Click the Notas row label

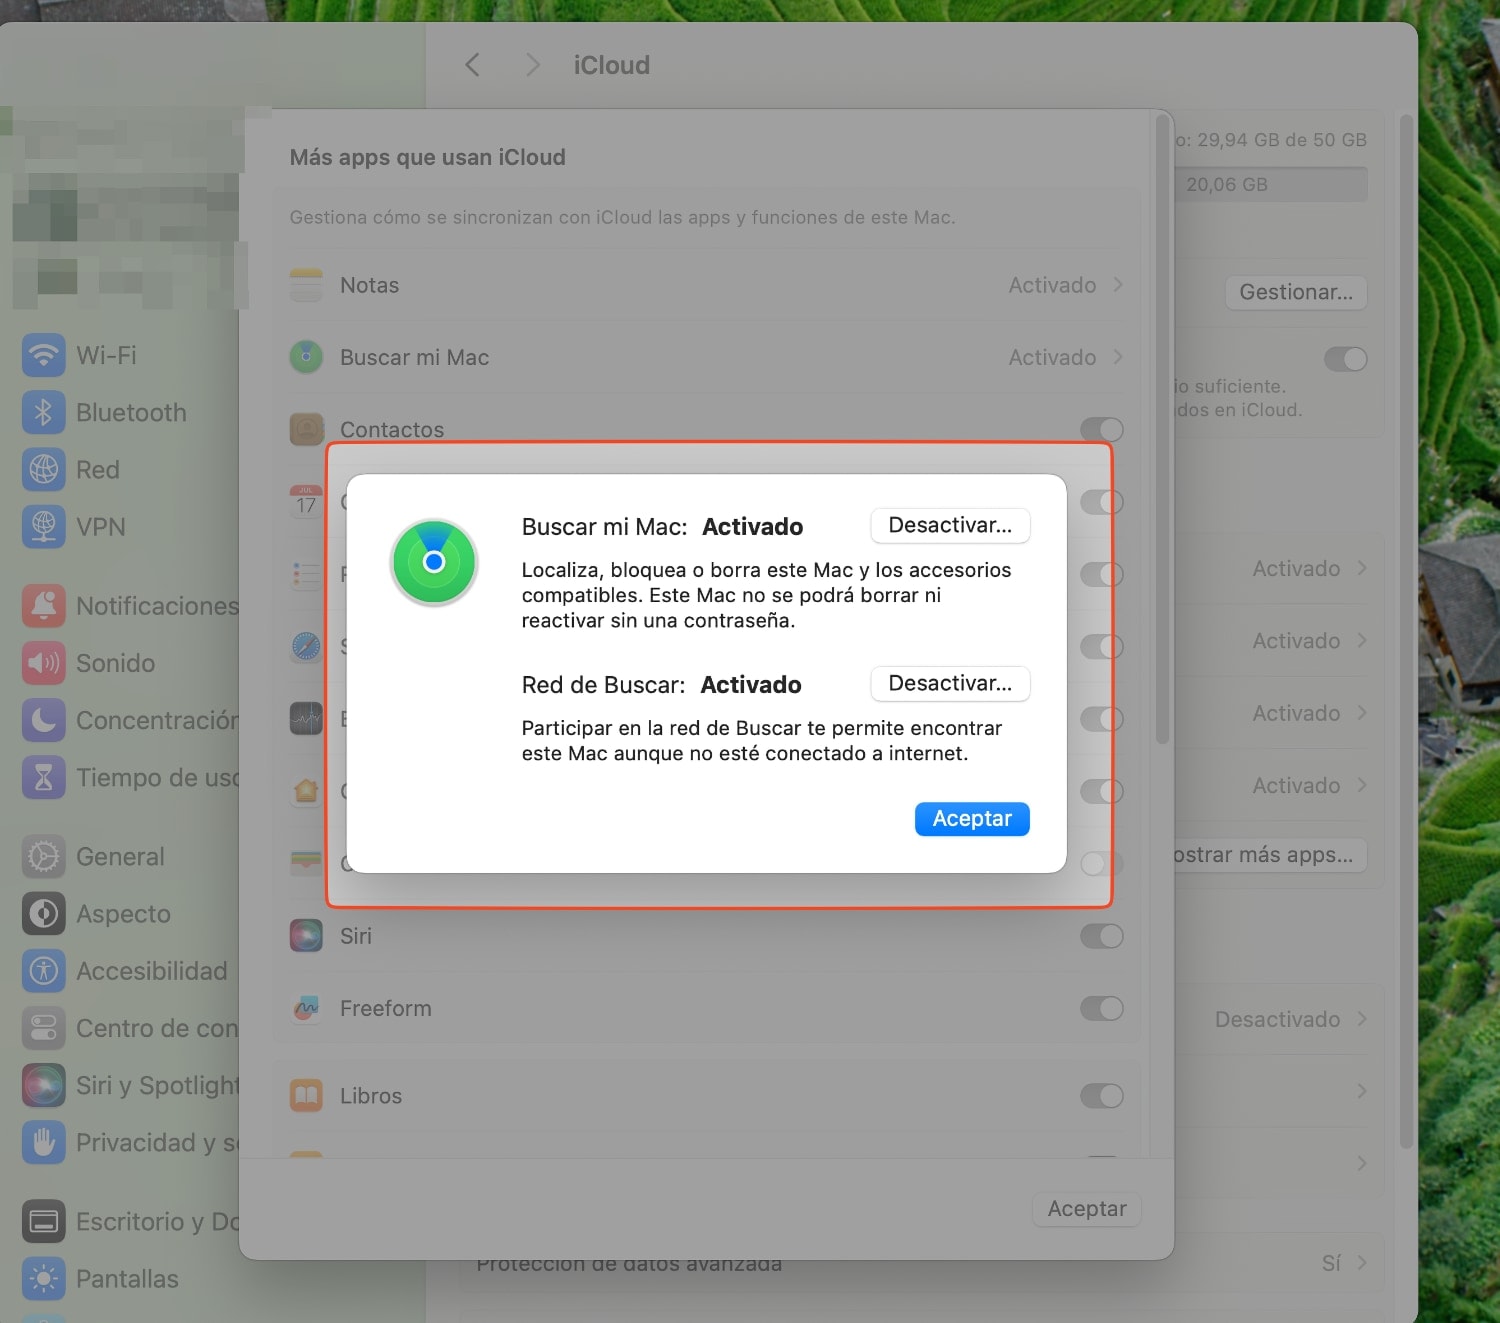[x=369, y=285]
